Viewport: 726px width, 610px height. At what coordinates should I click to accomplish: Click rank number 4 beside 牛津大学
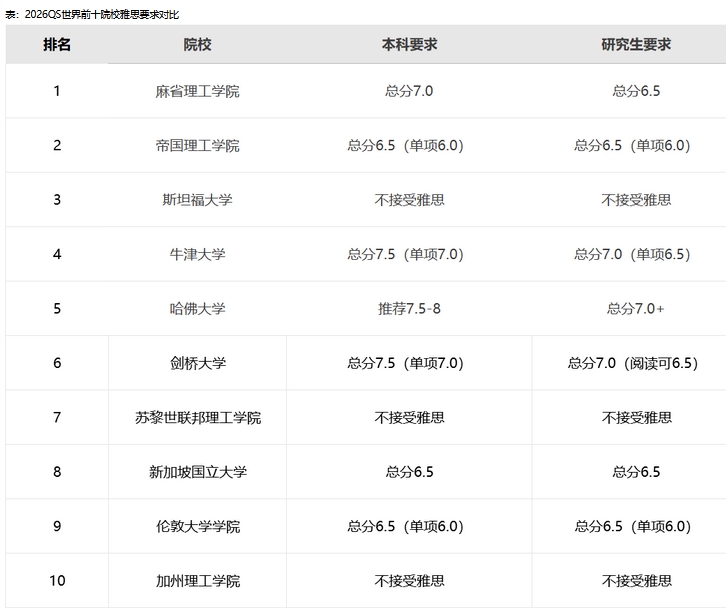(x=57, y=254)
